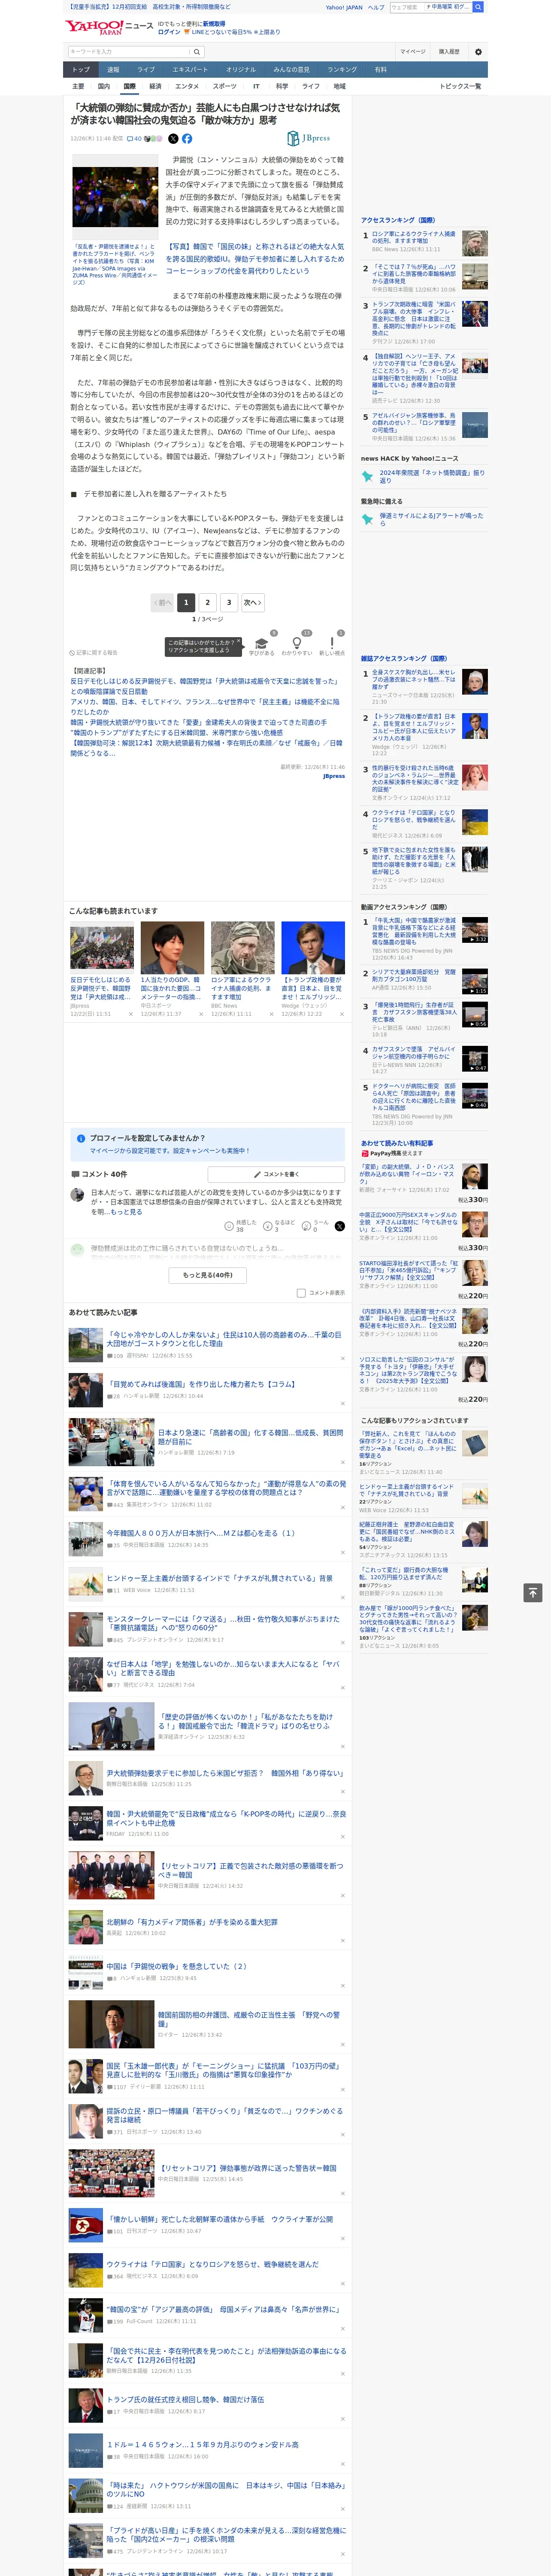Click the ログイン link
The image size is (551, 2576).
pos(170,32)
